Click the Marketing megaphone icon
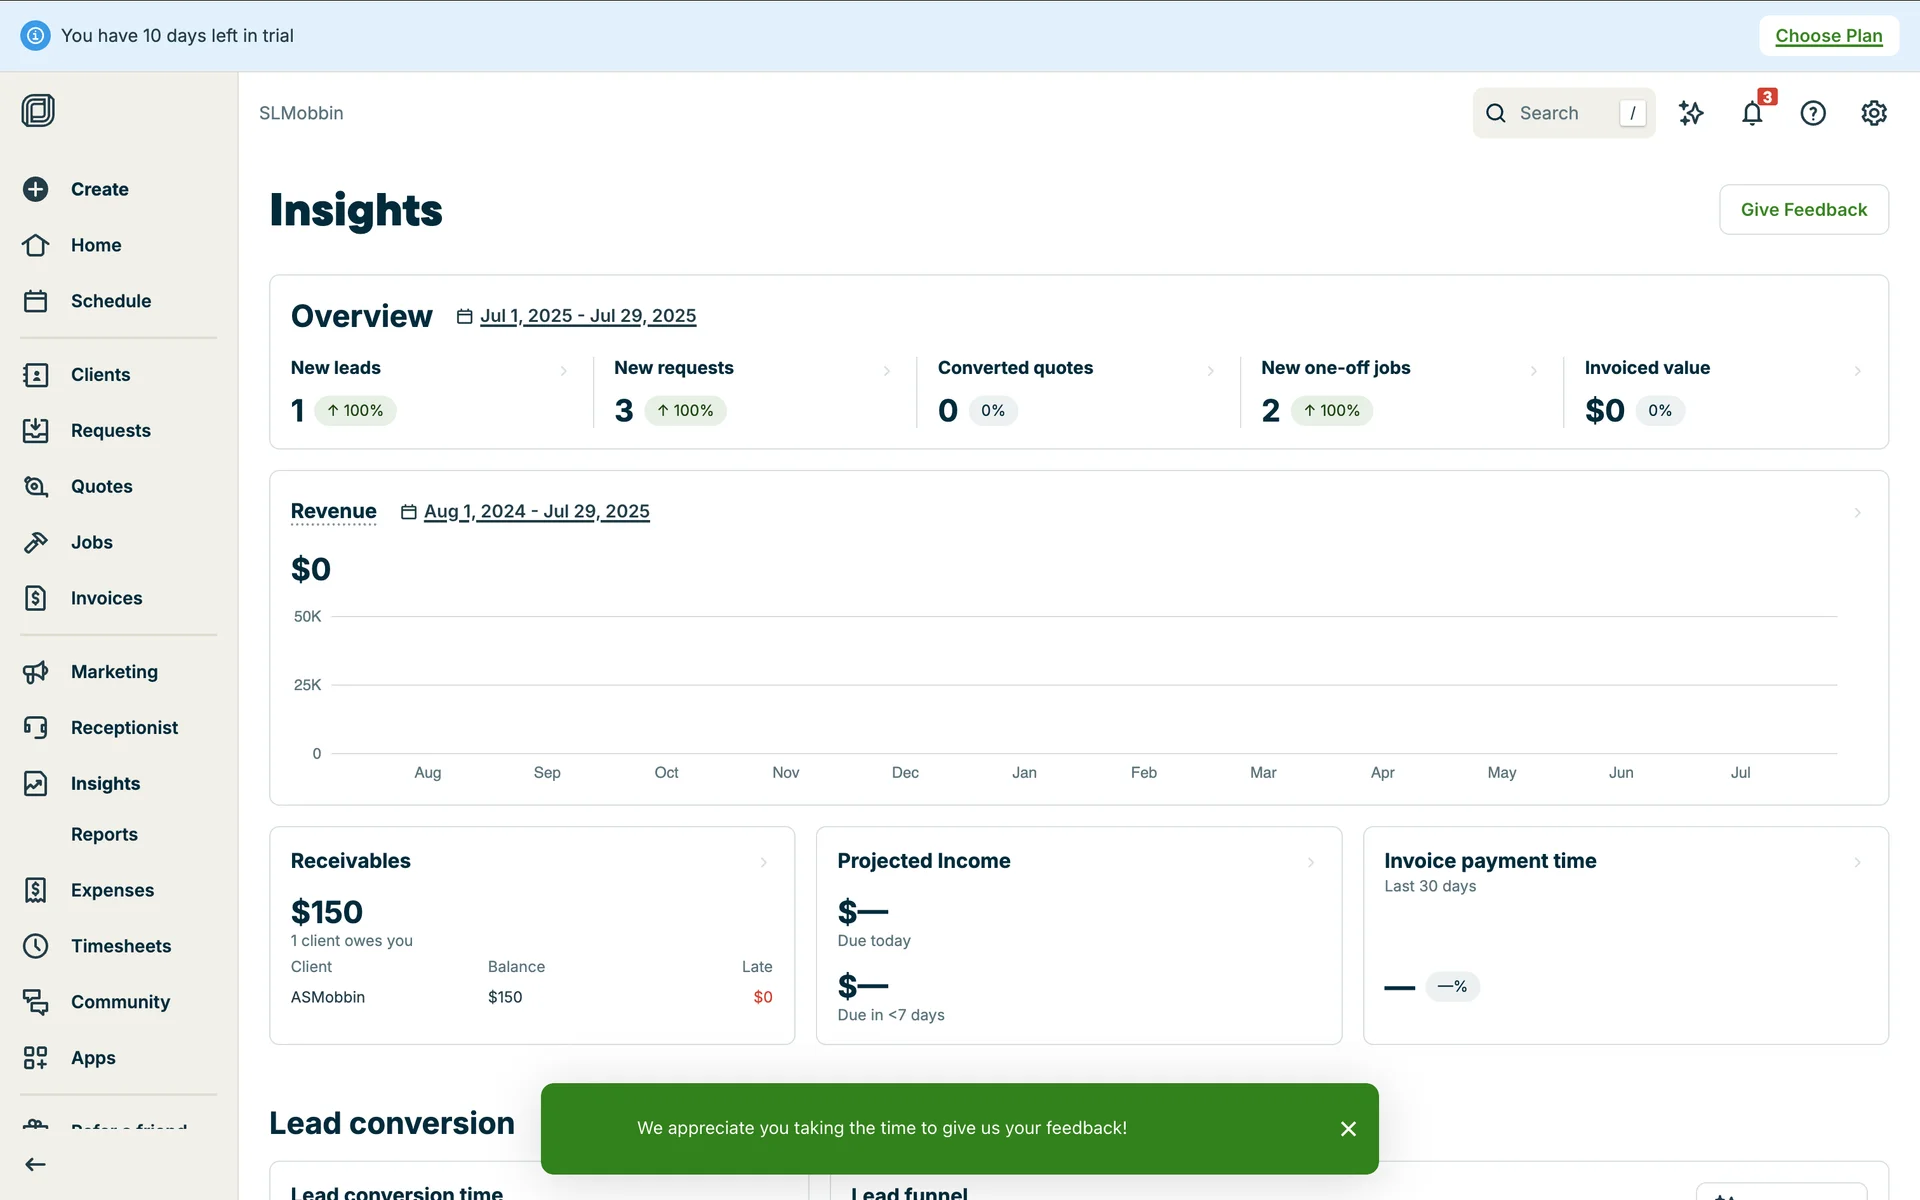 pos(36,672)
